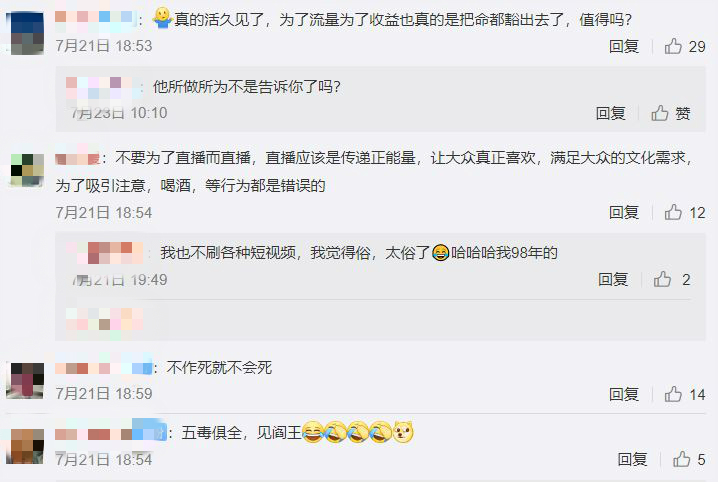Reply to the 不作死就不会死 comment

[x=624, y=394]
